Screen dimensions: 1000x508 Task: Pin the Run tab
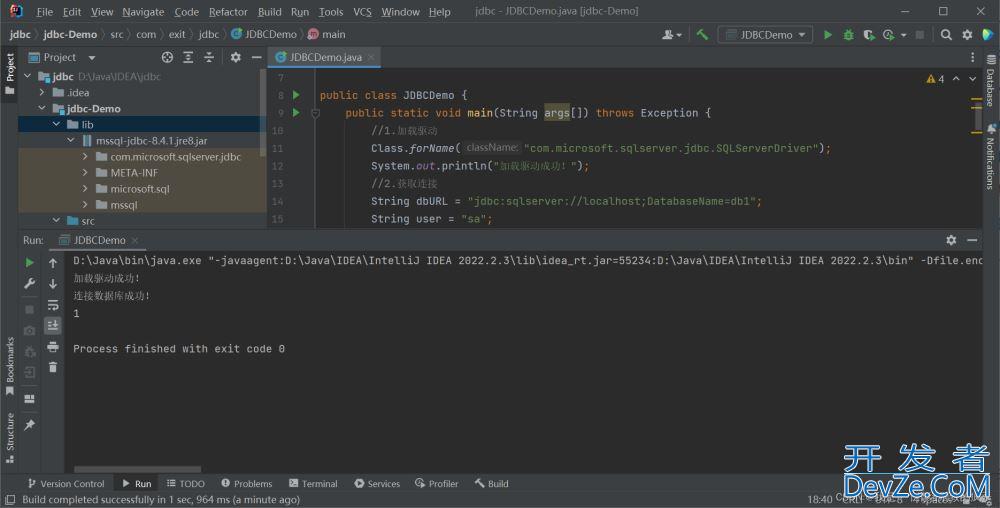[x=29, y=425]
